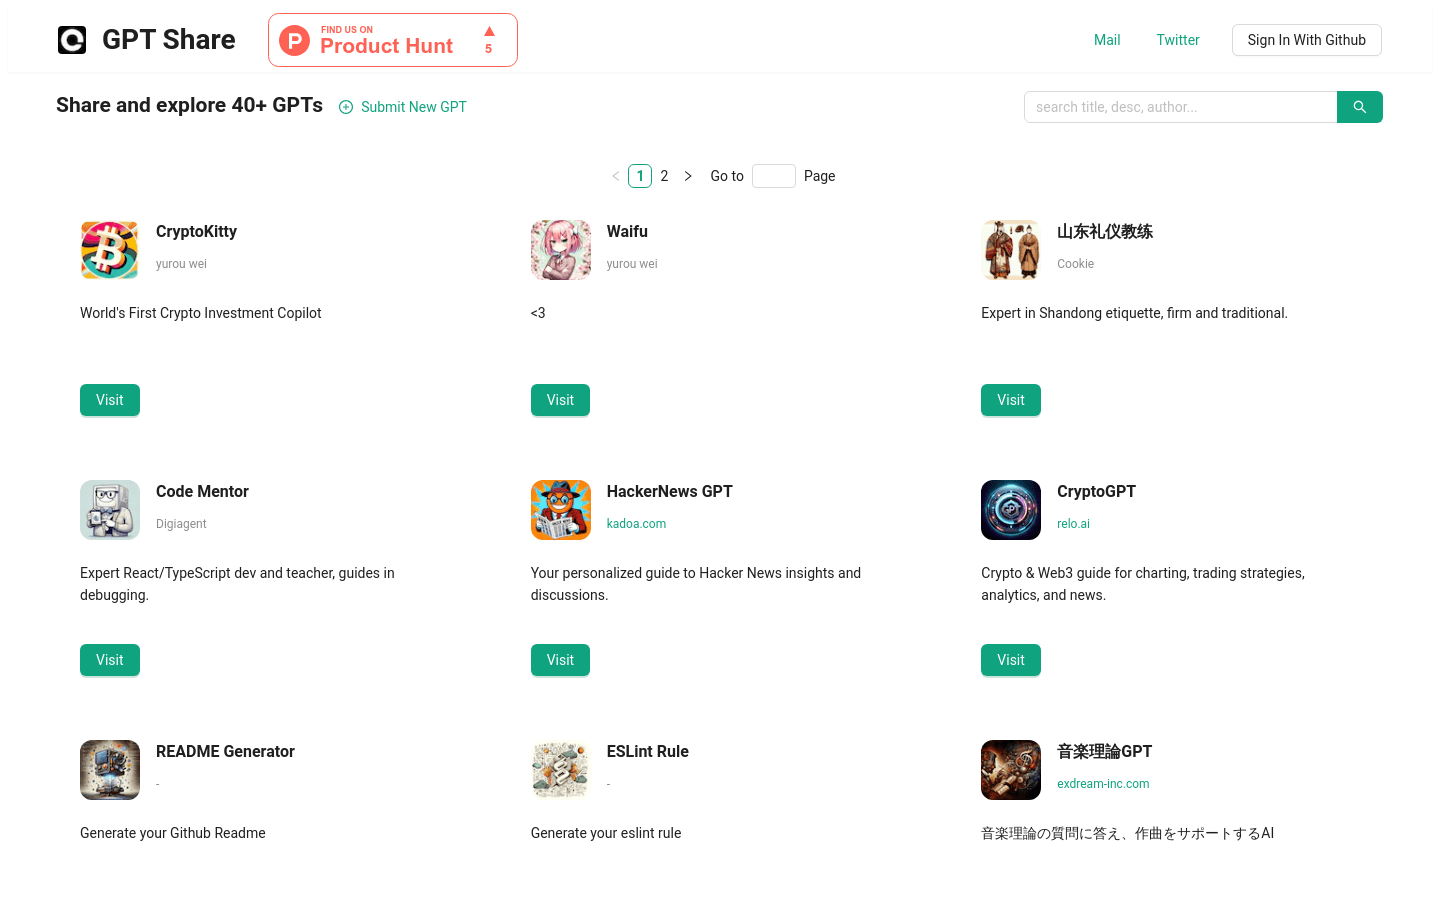Click the plus icon beside Submit New GPT
This screenshot has height=900, width=1440.
pyautogui.click(x=346, y=107)
